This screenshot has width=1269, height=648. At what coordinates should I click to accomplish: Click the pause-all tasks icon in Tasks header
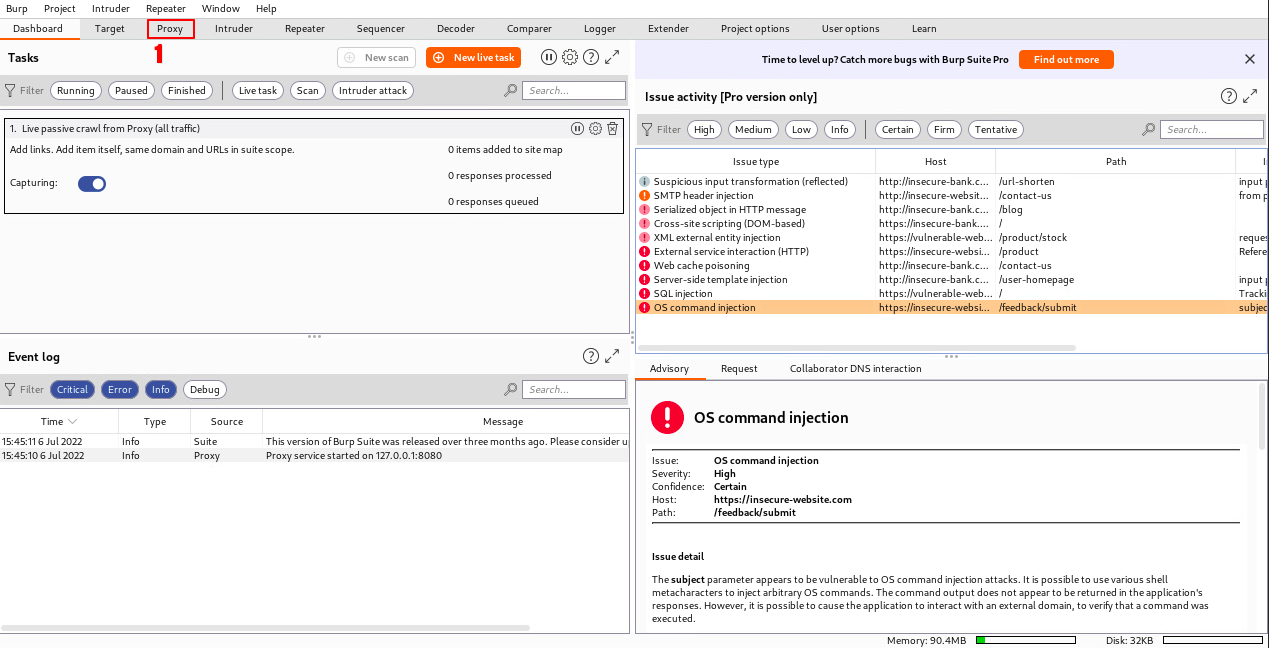pos(549,58)
